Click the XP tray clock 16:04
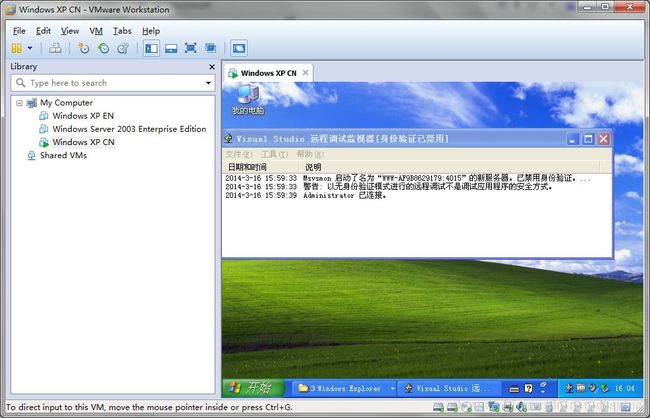Image resolution: width=650 pixels, height=418 pixels. pos(624,389)
